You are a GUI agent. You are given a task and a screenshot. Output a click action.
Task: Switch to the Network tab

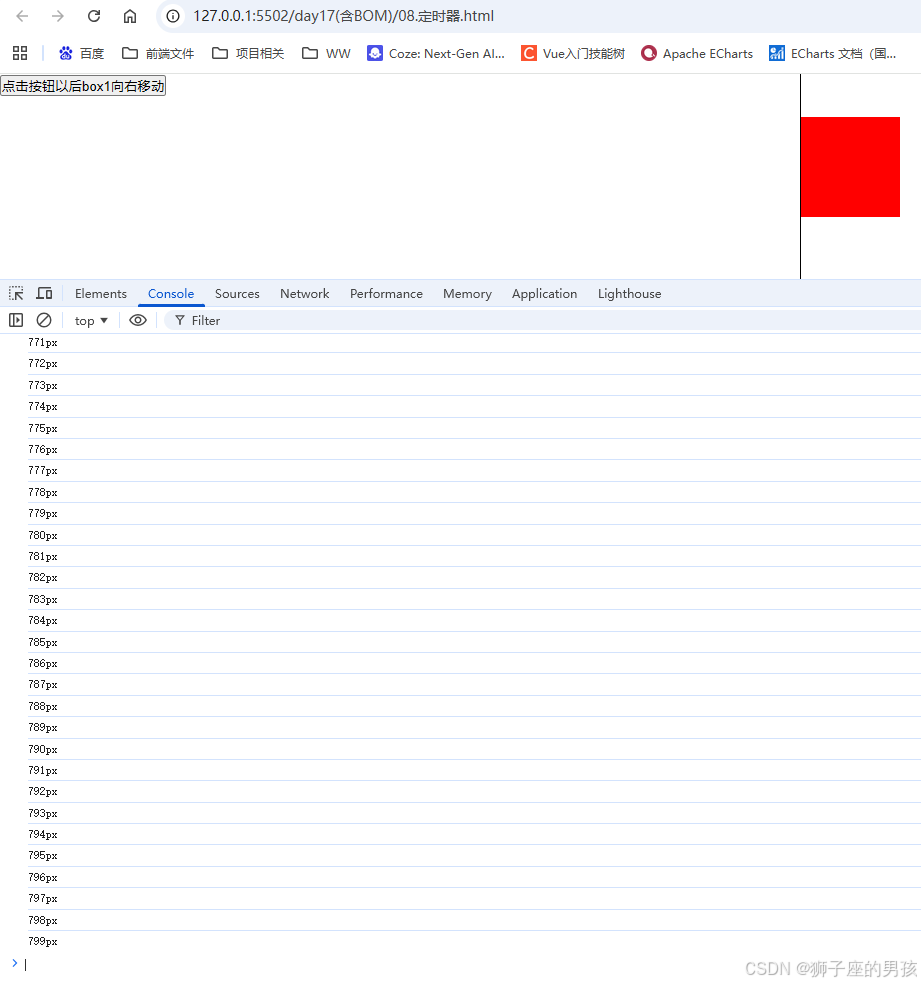click(x=304, y=294)
